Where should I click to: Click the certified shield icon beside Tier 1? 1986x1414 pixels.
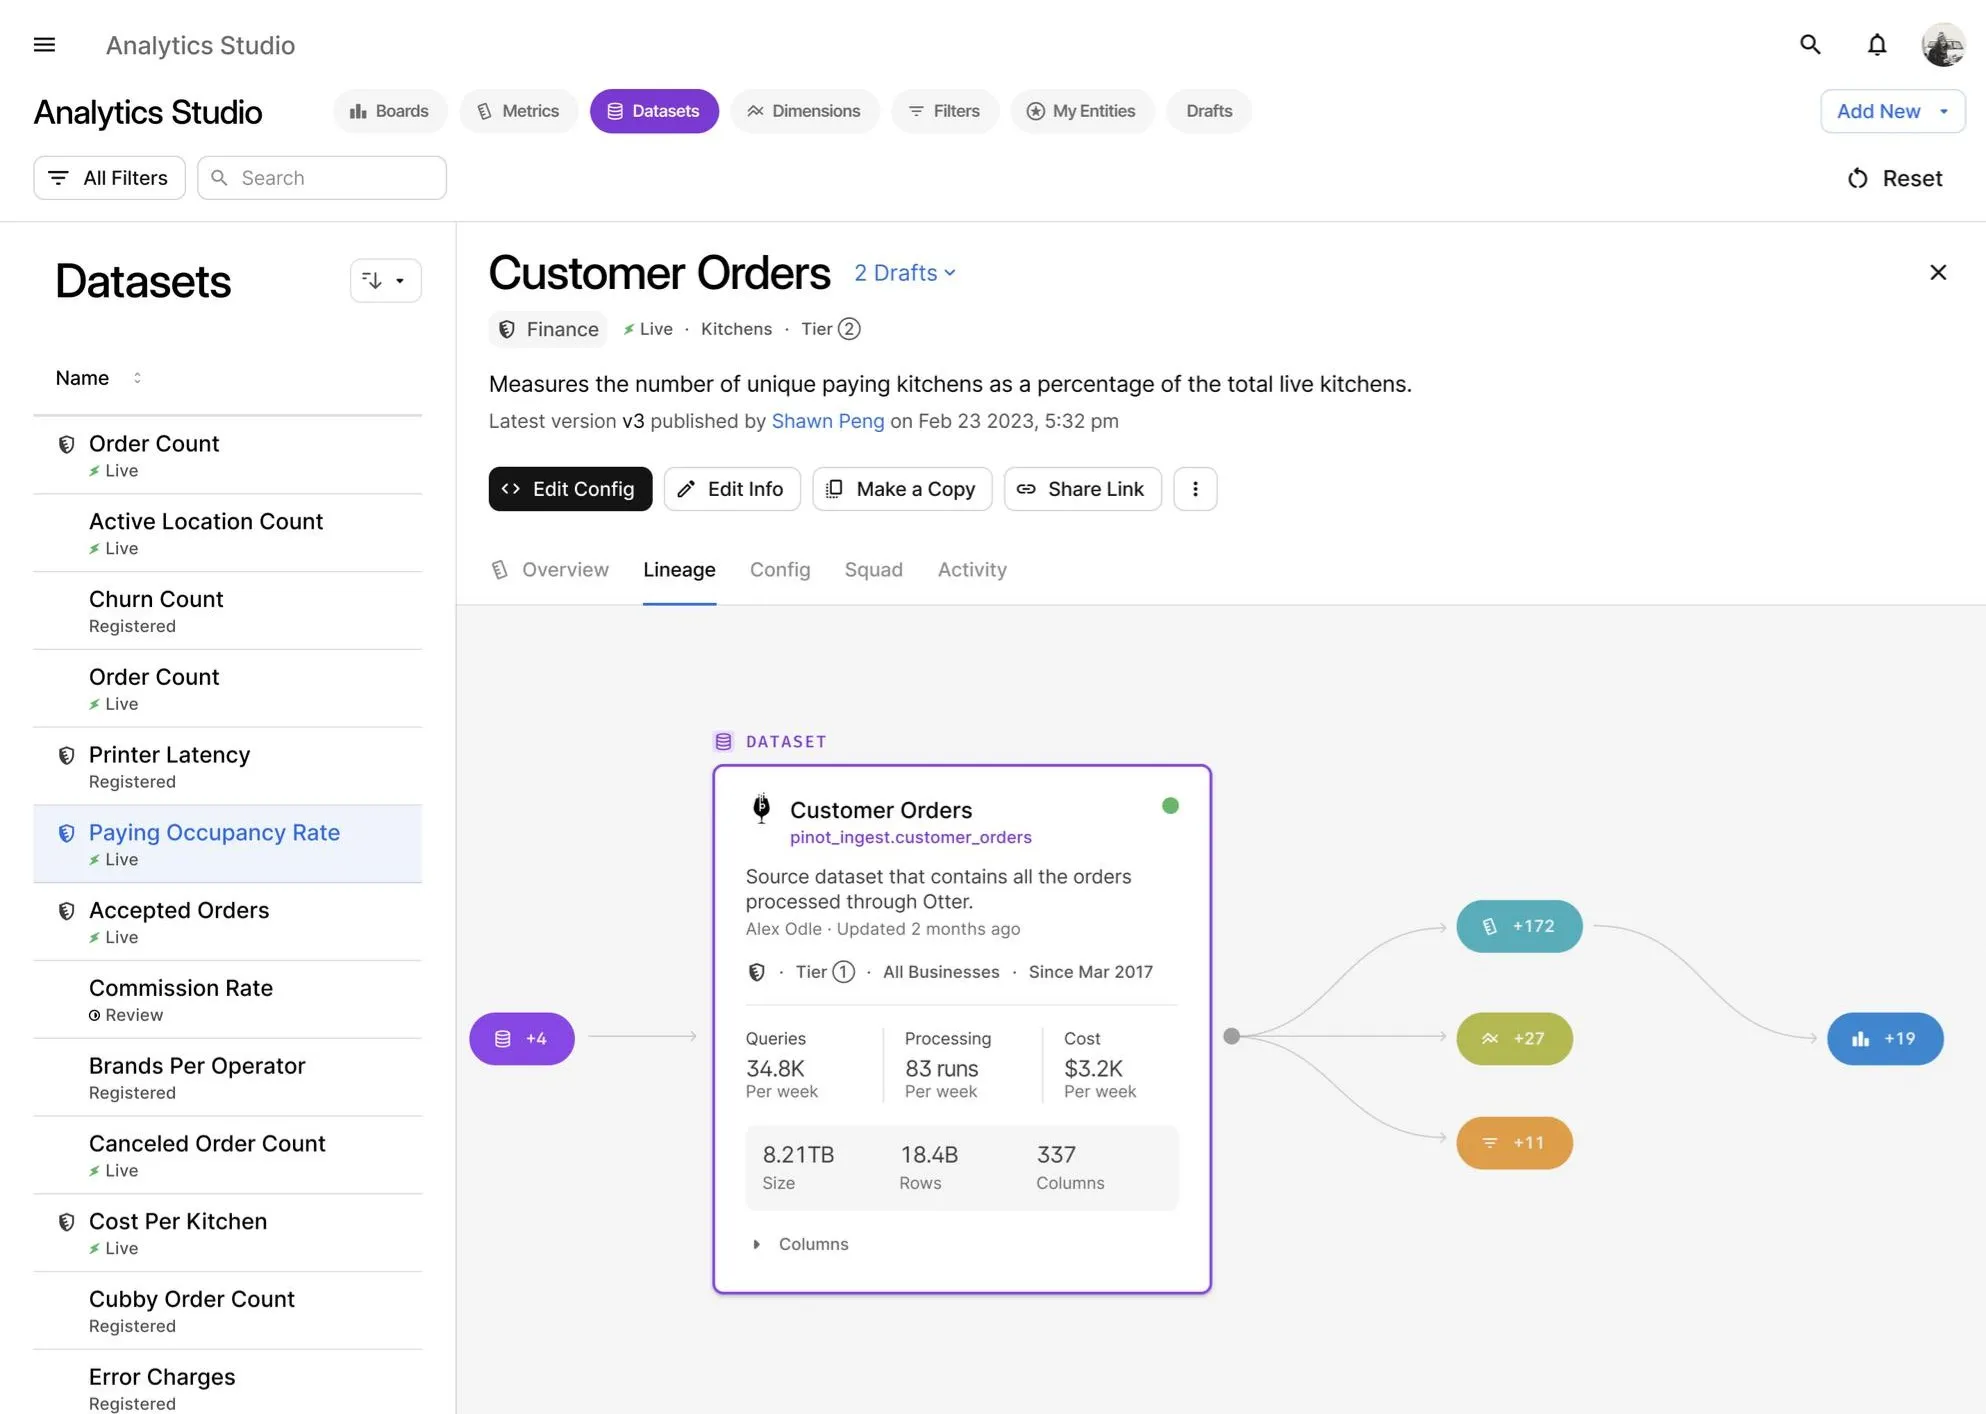(x=757, y=972)
